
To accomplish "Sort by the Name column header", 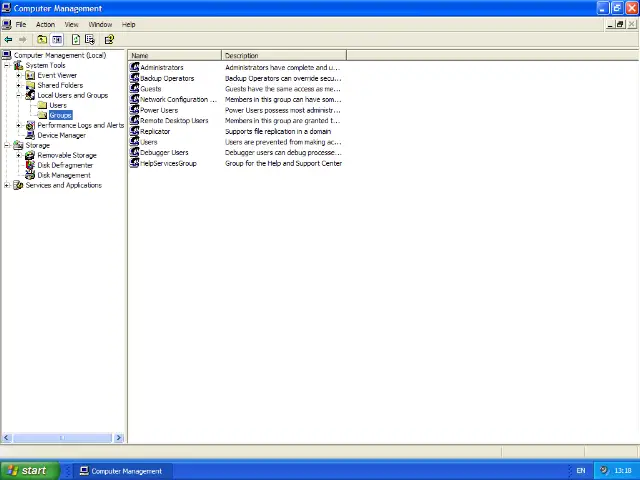I will click(175, 55).
